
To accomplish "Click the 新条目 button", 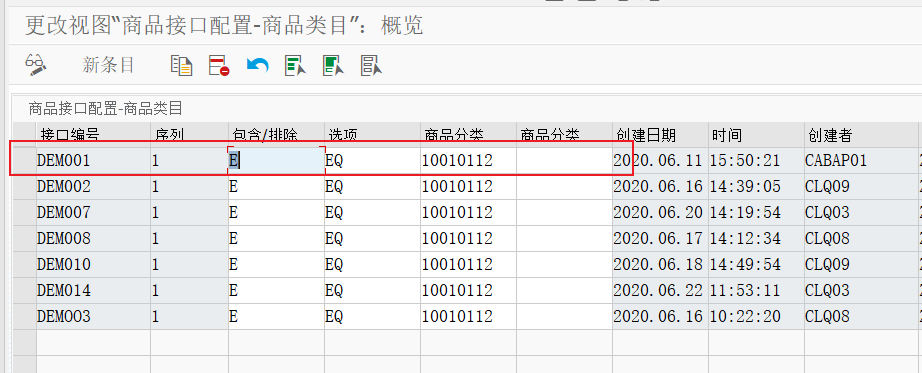I will click(x=109, y=65).
